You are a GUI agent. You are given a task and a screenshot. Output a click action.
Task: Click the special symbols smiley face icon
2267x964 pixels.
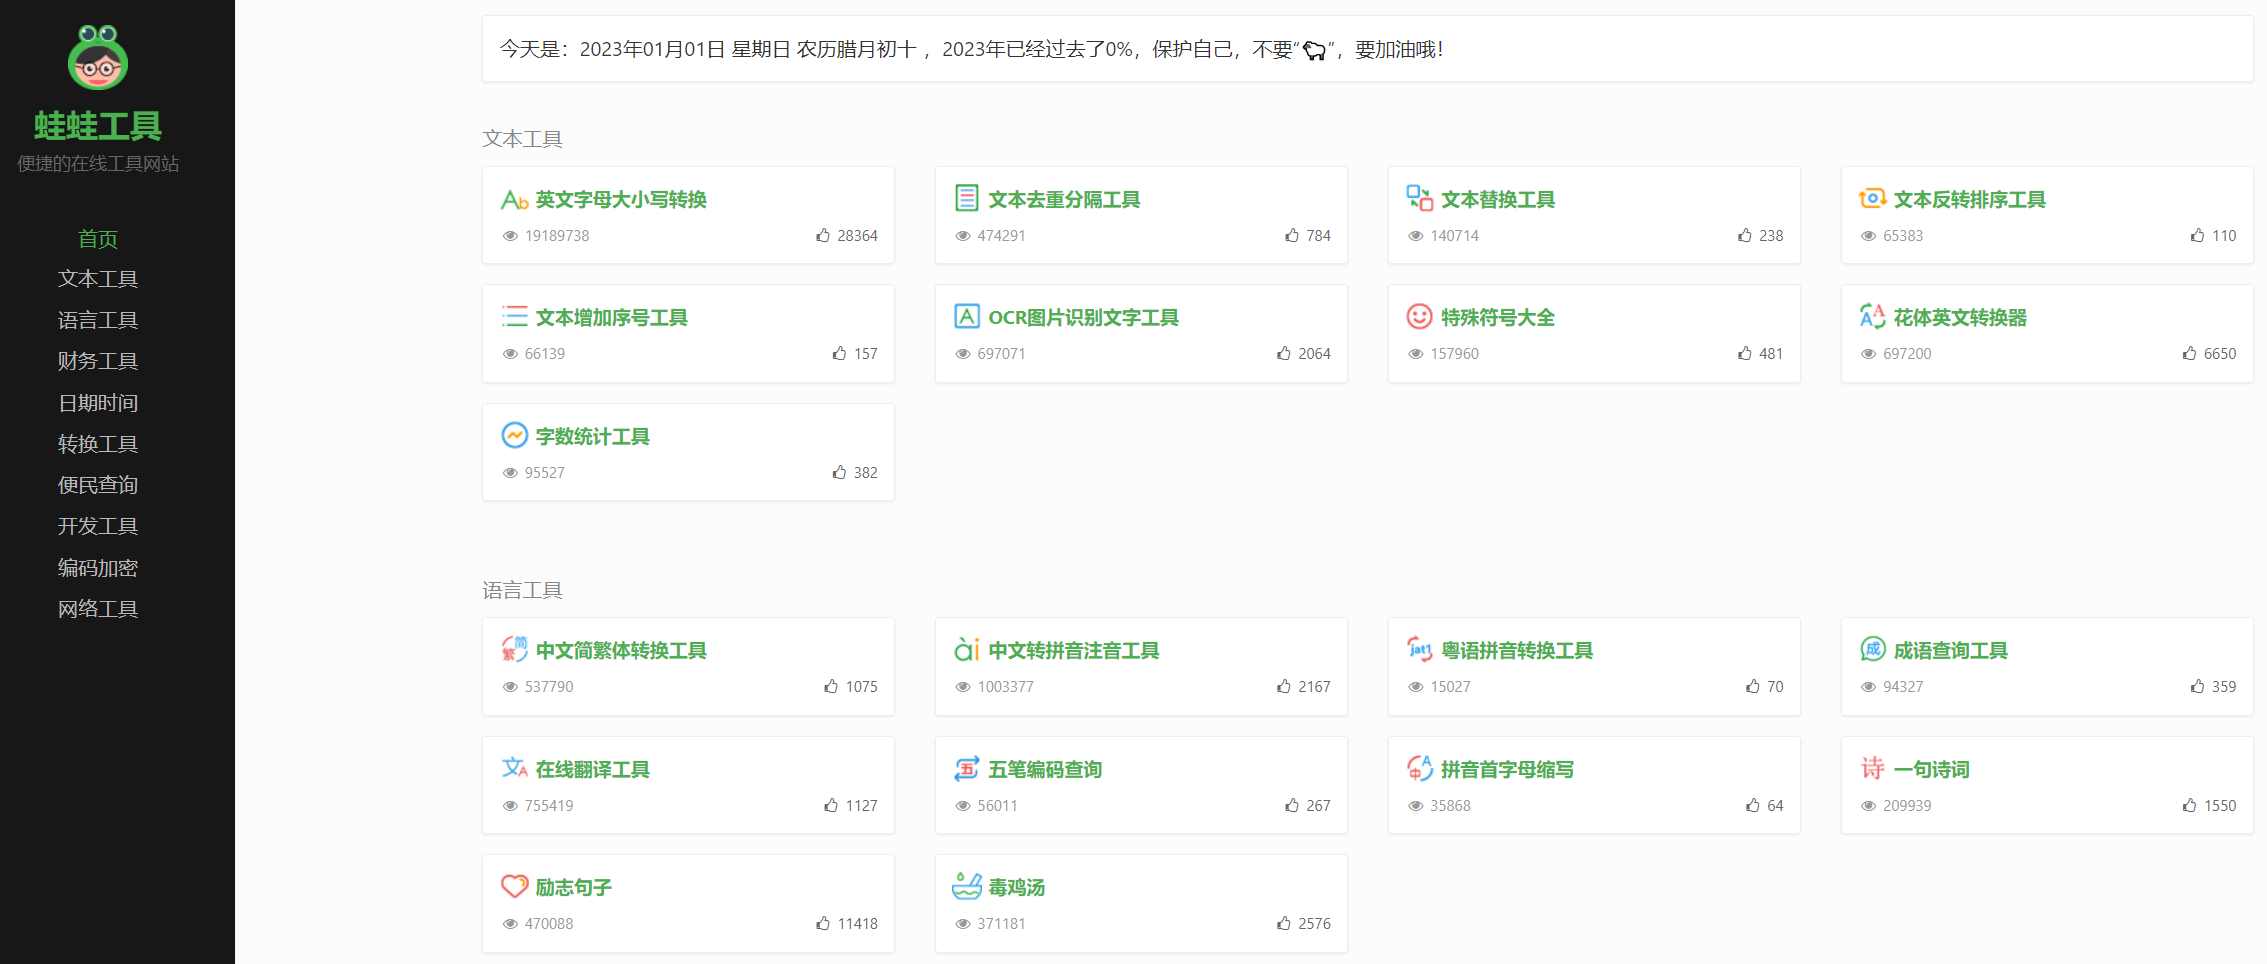click(1419, 317)
